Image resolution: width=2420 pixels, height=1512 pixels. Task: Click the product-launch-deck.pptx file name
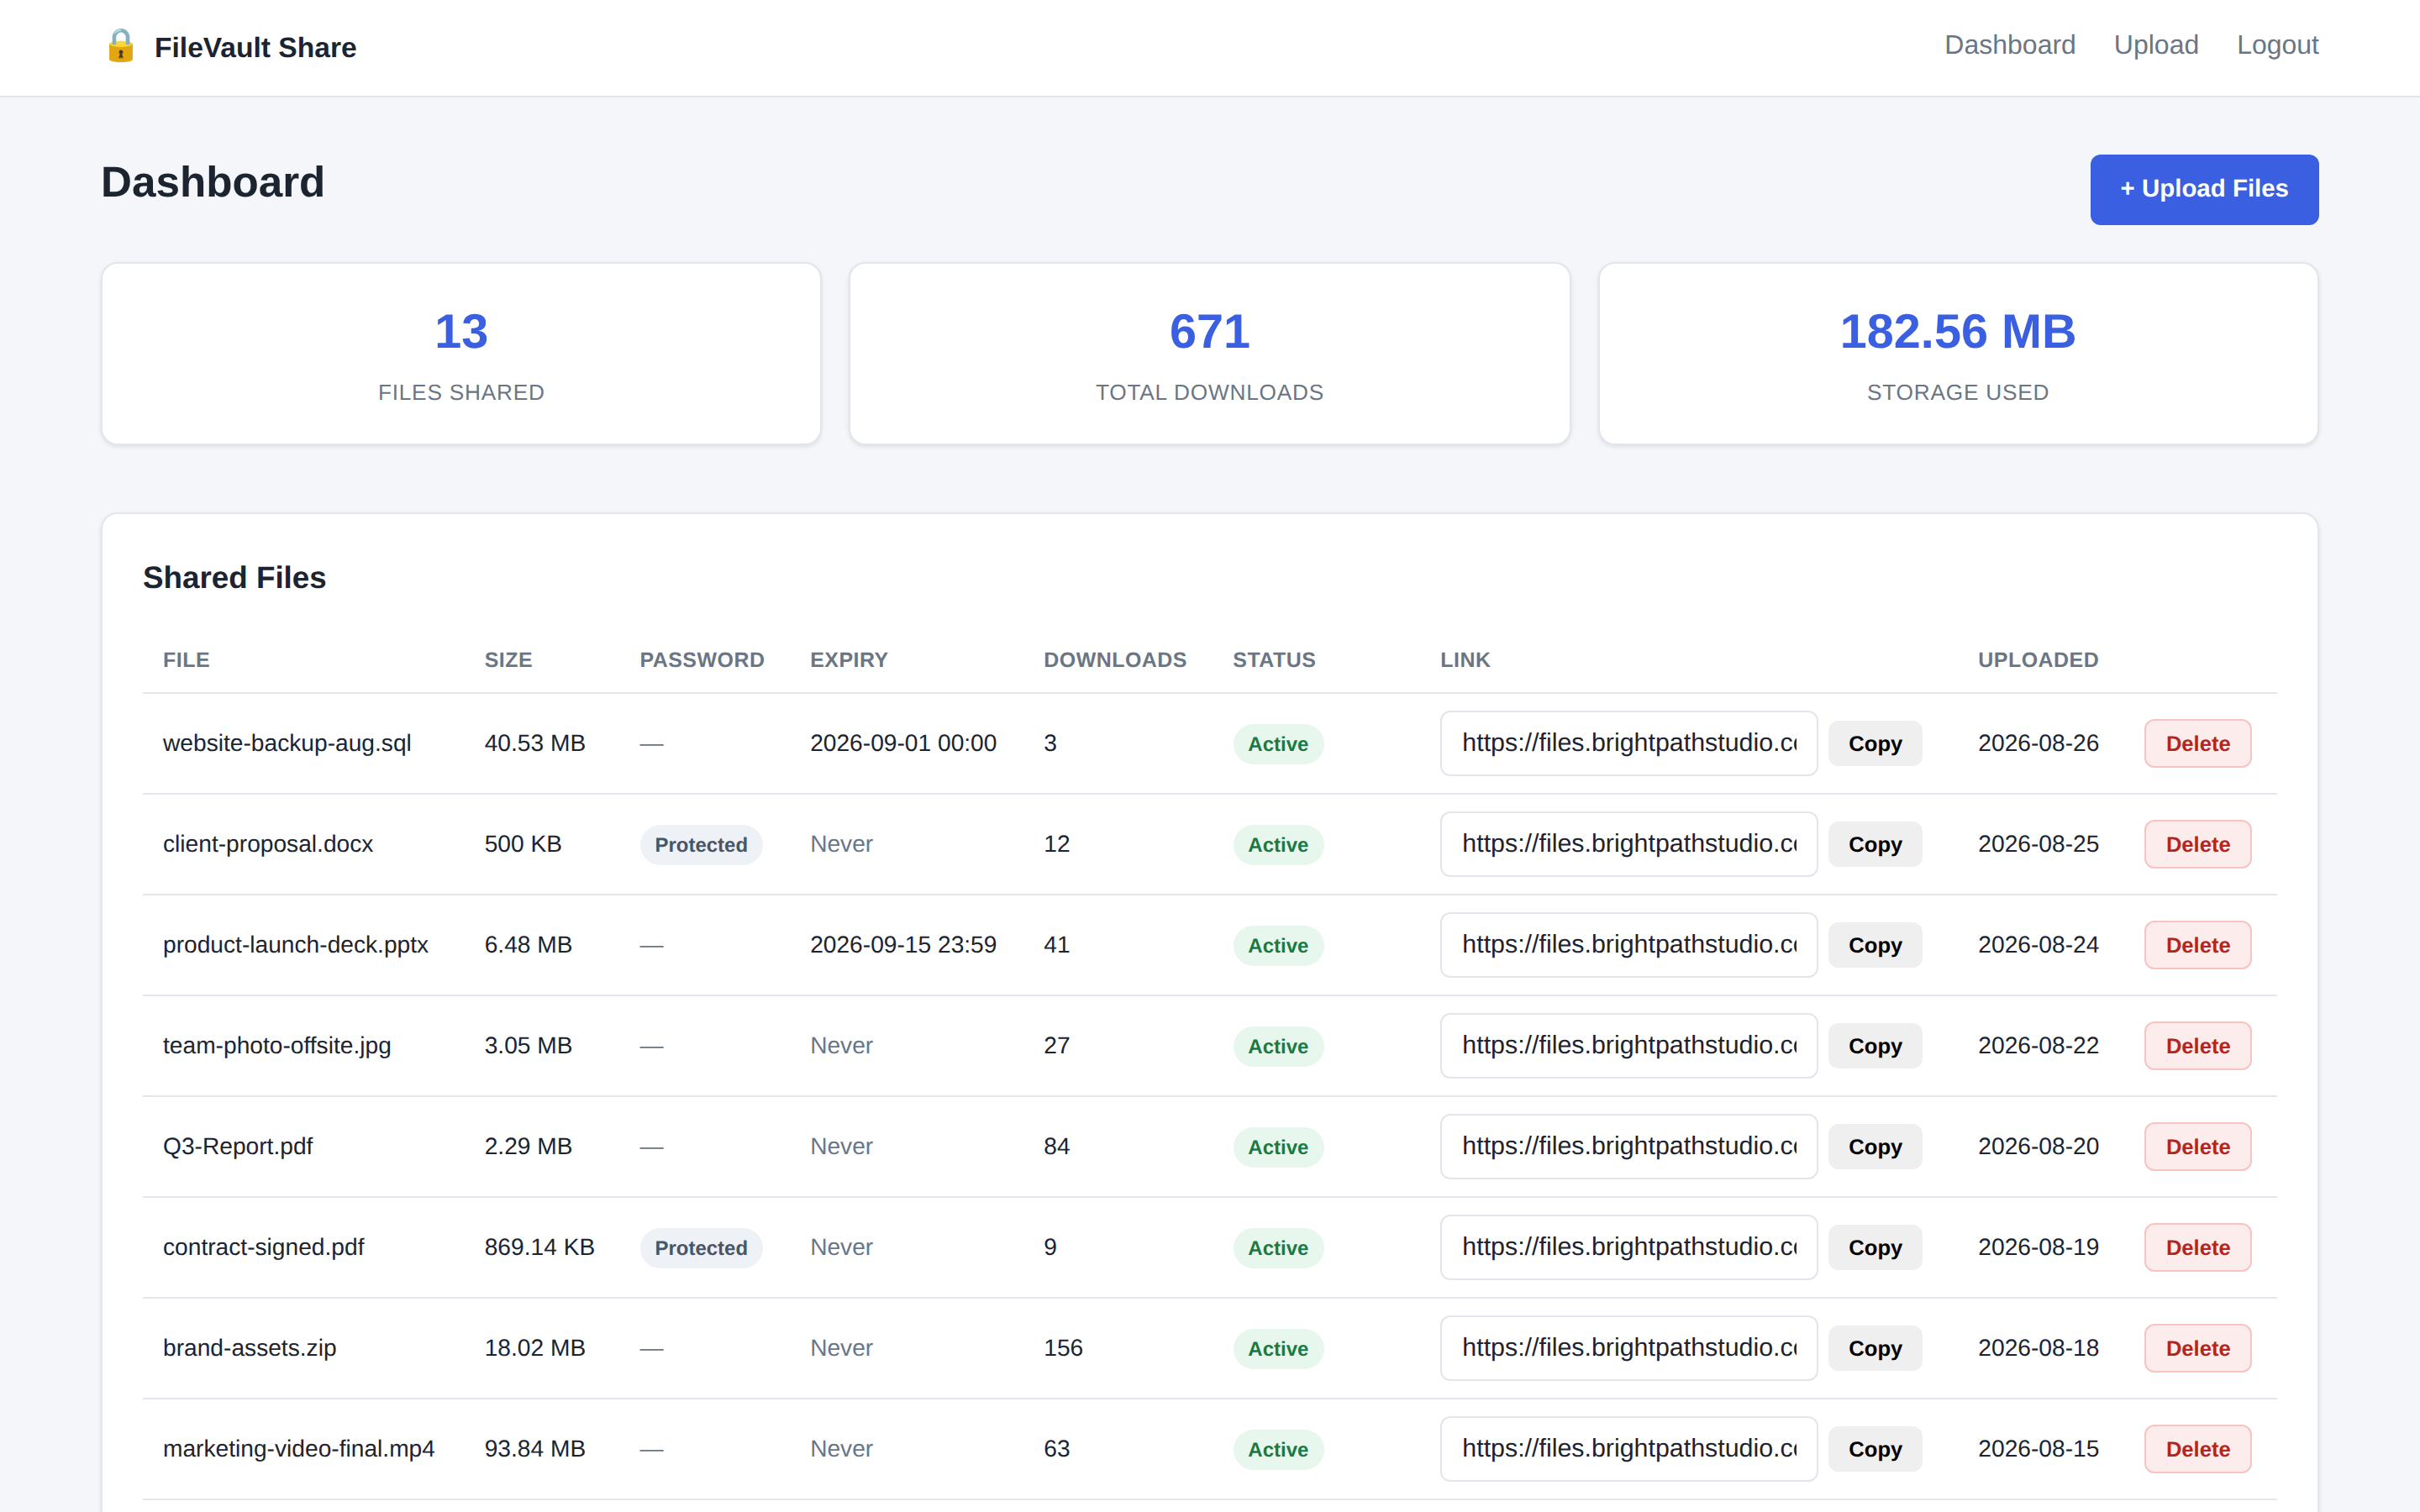tap(295, 945)
